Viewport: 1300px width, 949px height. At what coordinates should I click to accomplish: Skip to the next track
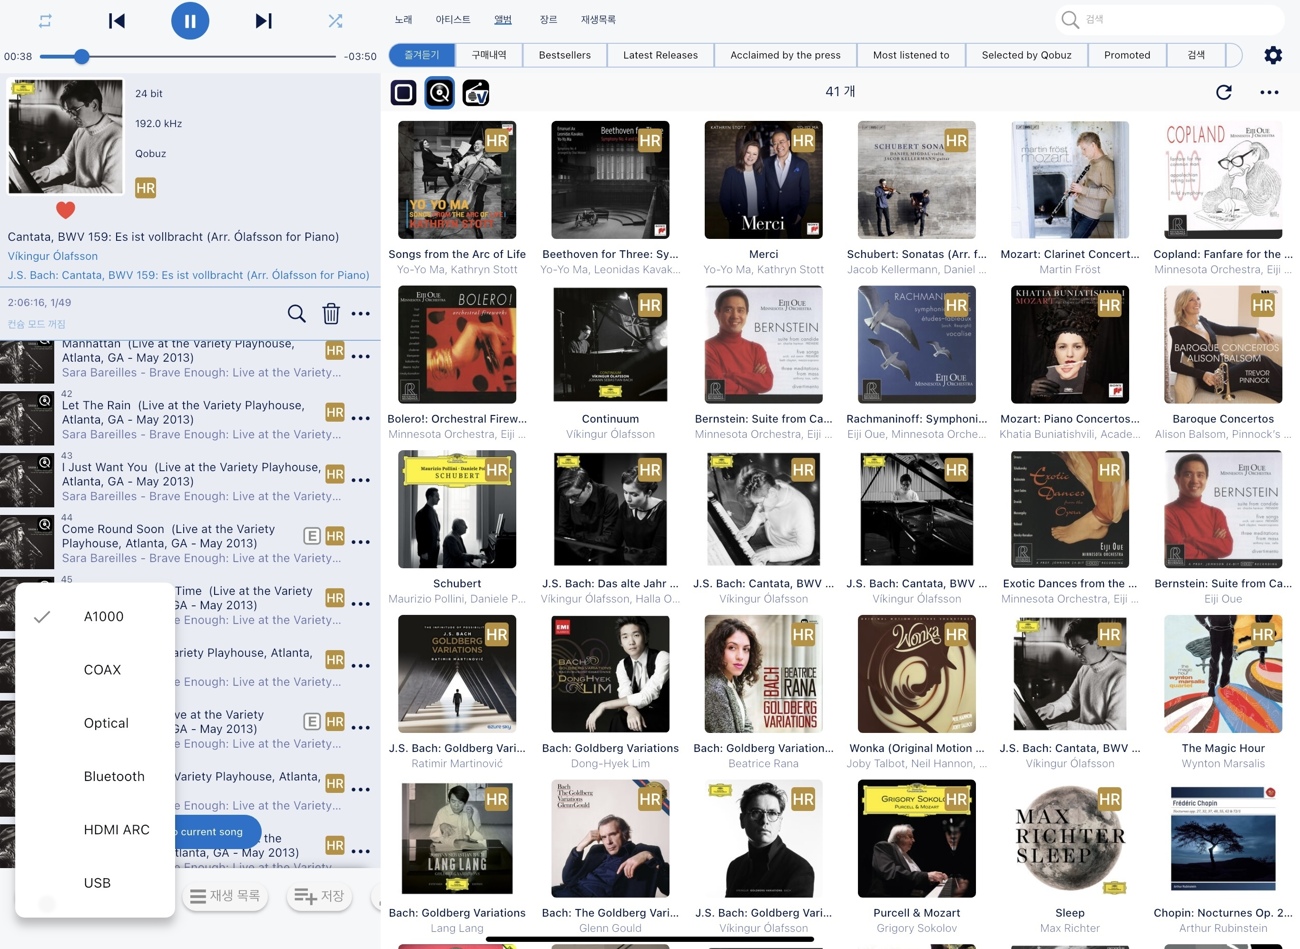point(263,21)
